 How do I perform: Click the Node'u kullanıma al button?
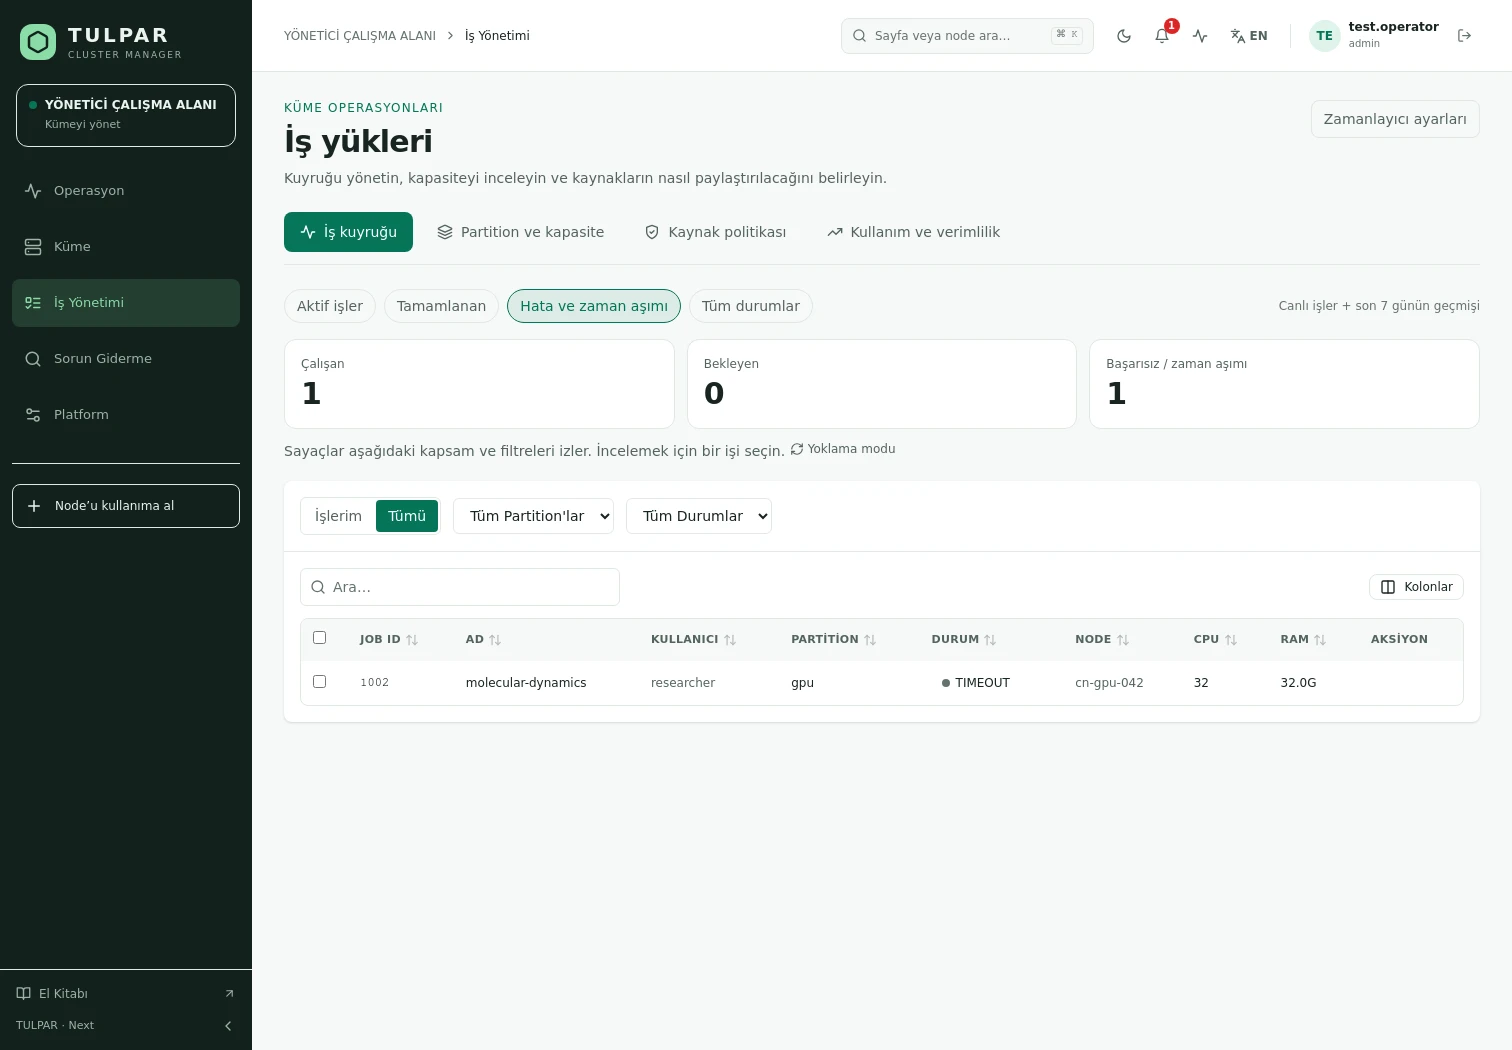pos(126,506)
